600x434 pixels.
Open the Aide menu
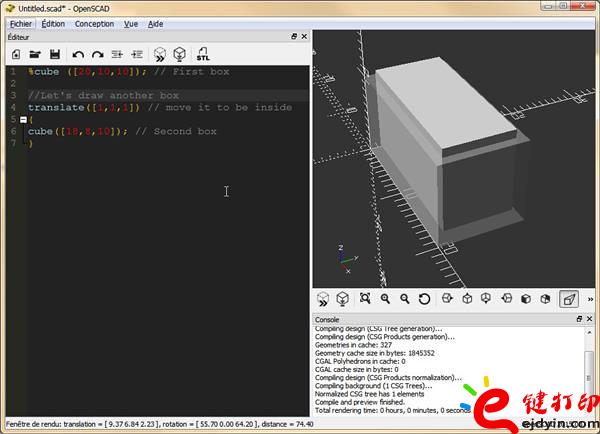(x=155, y=23)
